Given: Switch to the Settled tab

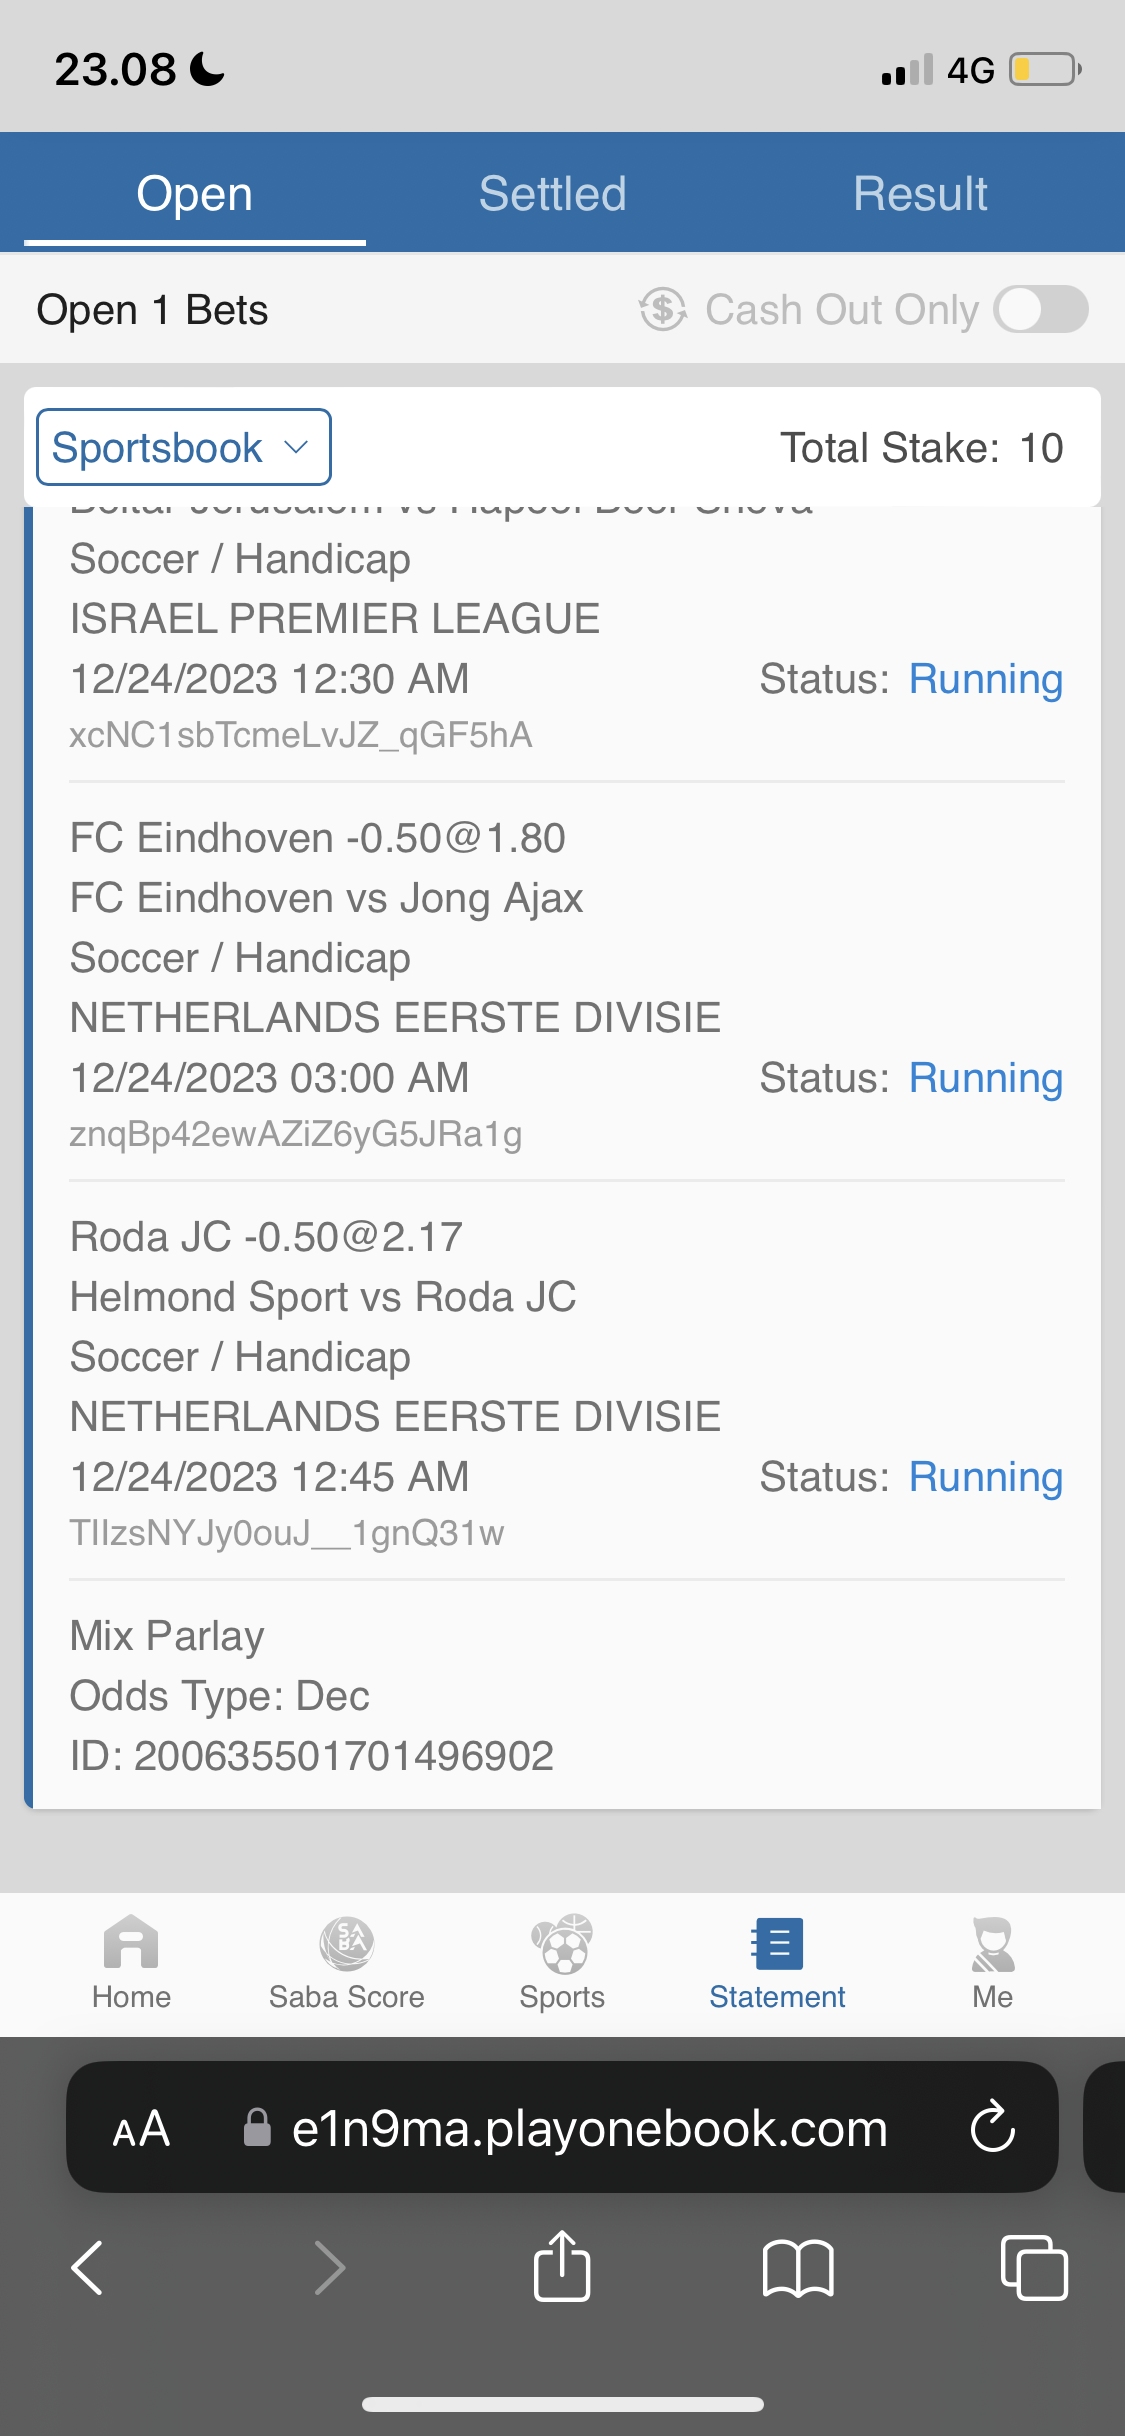Looking at the screenshot, I should (552, 193).
